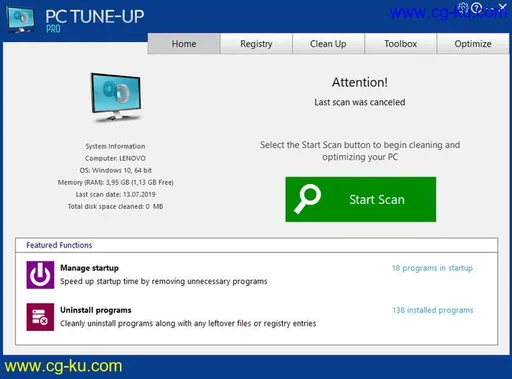Click the 'System Information' label
This screenshot has width=512, height=379.
[115, 146]
